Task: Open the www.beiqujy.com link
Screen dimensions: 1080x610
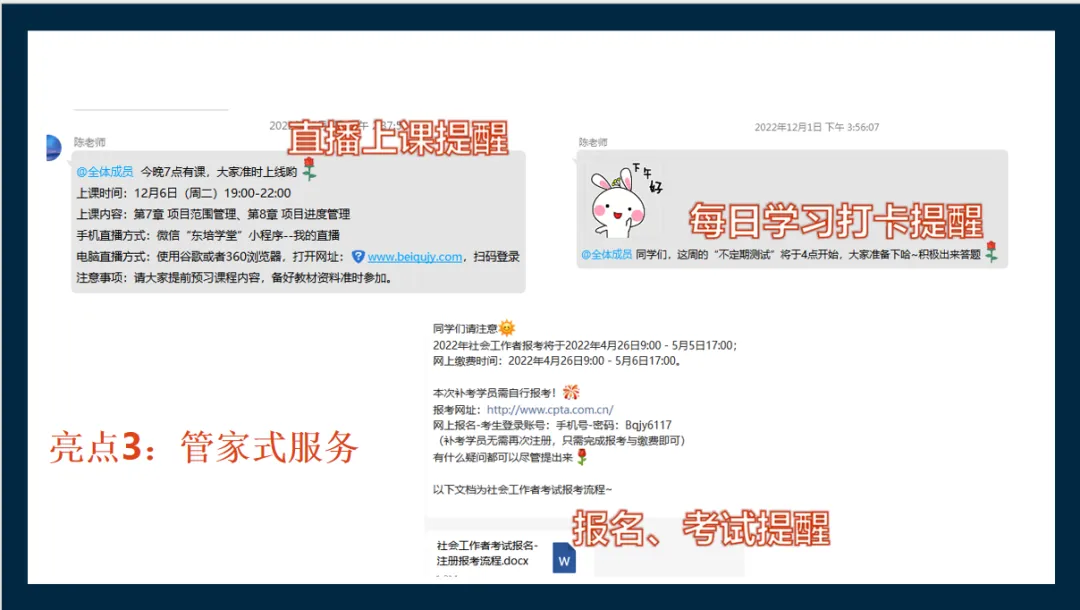Action: (415, 257)
